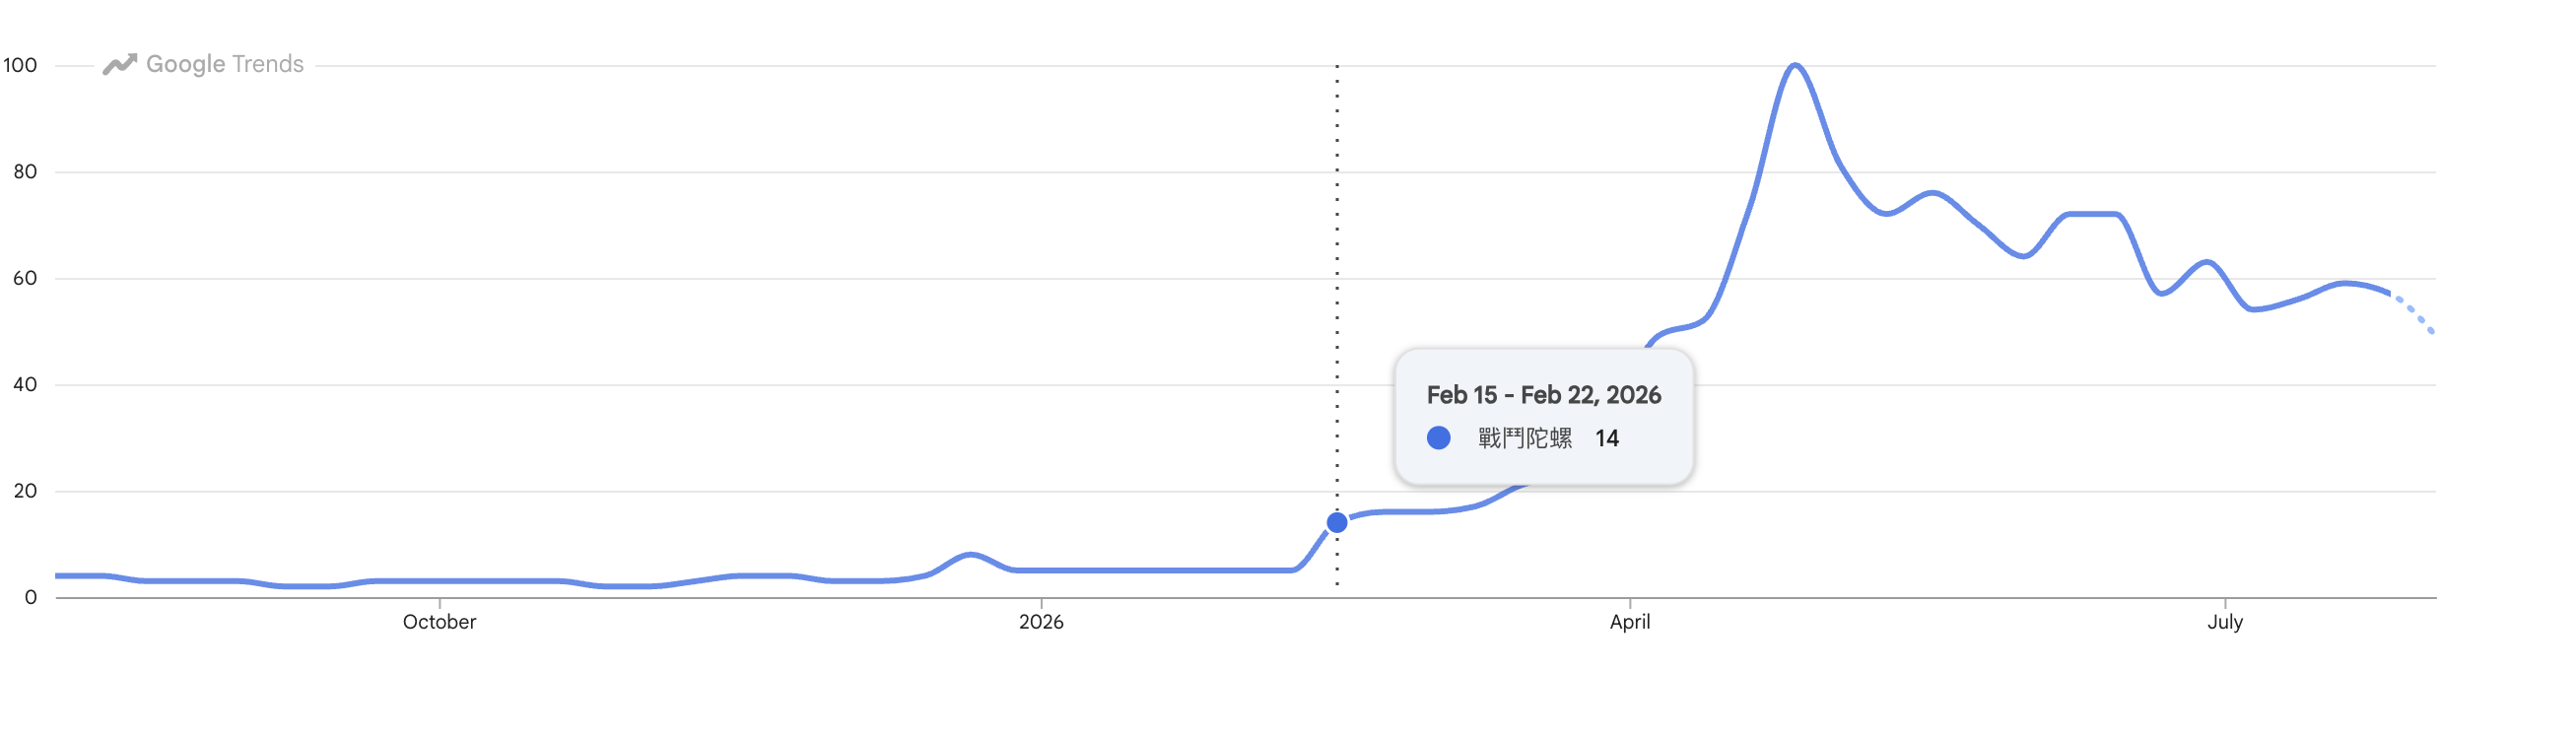The height and width of the screenshot is (737, 2576).
Task: Click the October label on the x-axis
Action: 439,621
